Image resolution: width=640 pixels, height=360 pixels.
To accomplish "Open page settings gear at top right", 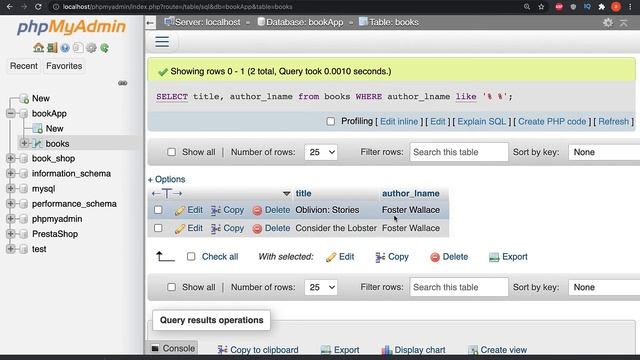I will pyautogui.click(x=608, y=22).
